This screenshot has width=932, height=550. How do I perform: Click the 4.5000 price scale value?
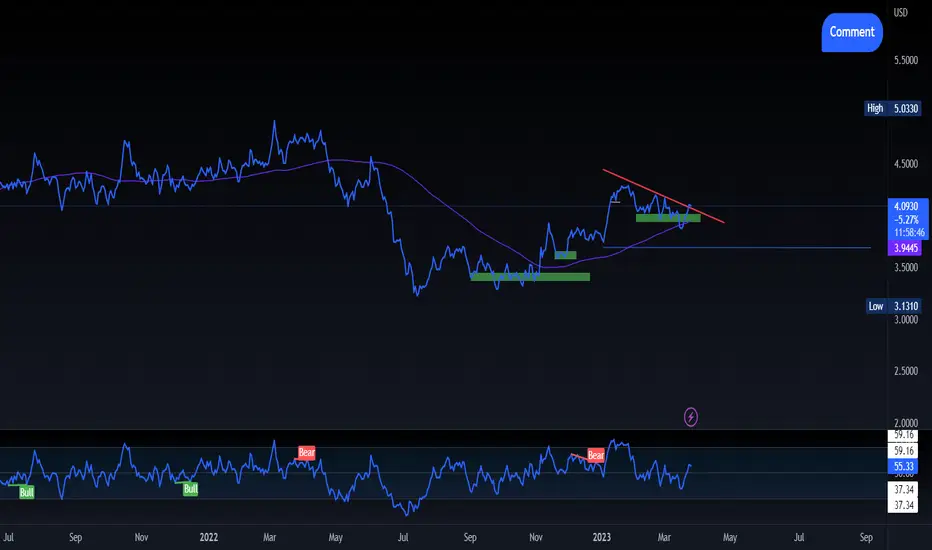coord(906,164)
